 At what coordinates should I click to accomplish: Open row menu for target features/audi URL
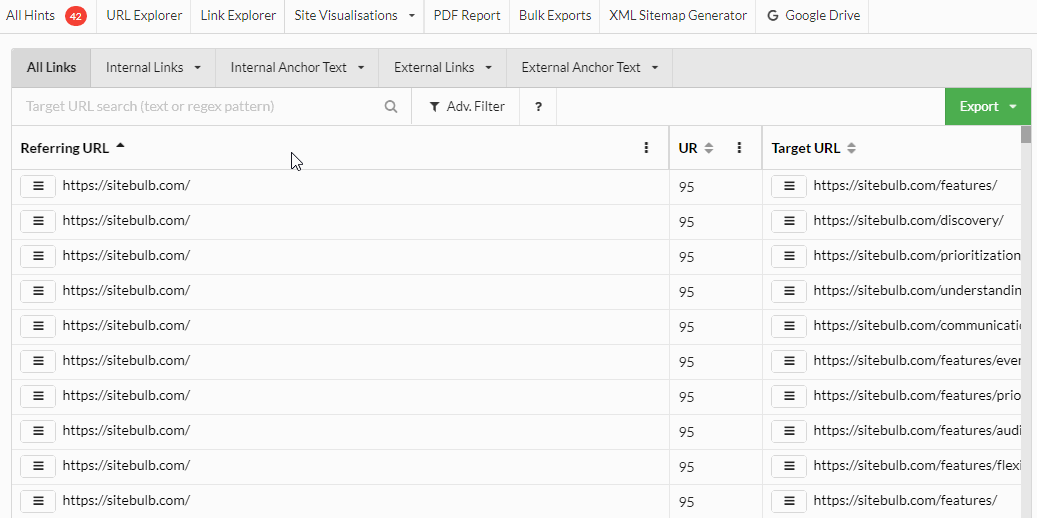pyautogui.click(x=789, y=431)
